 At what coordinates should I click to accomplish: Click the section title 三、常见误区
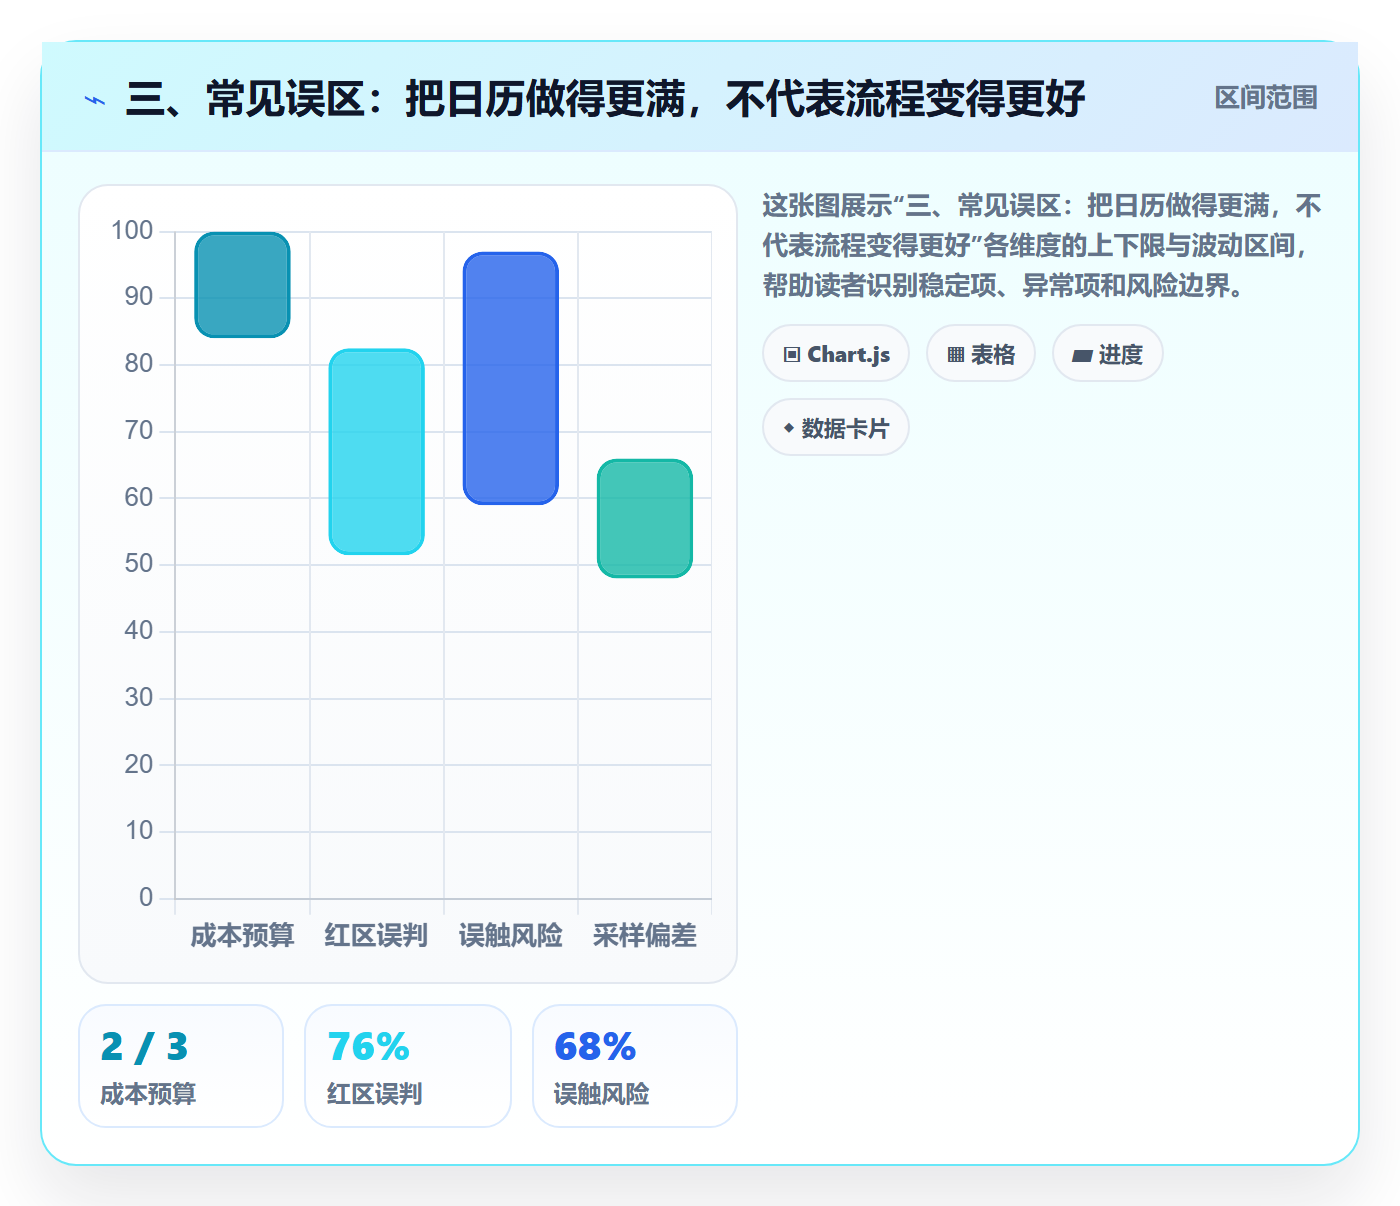coord(605,99)
